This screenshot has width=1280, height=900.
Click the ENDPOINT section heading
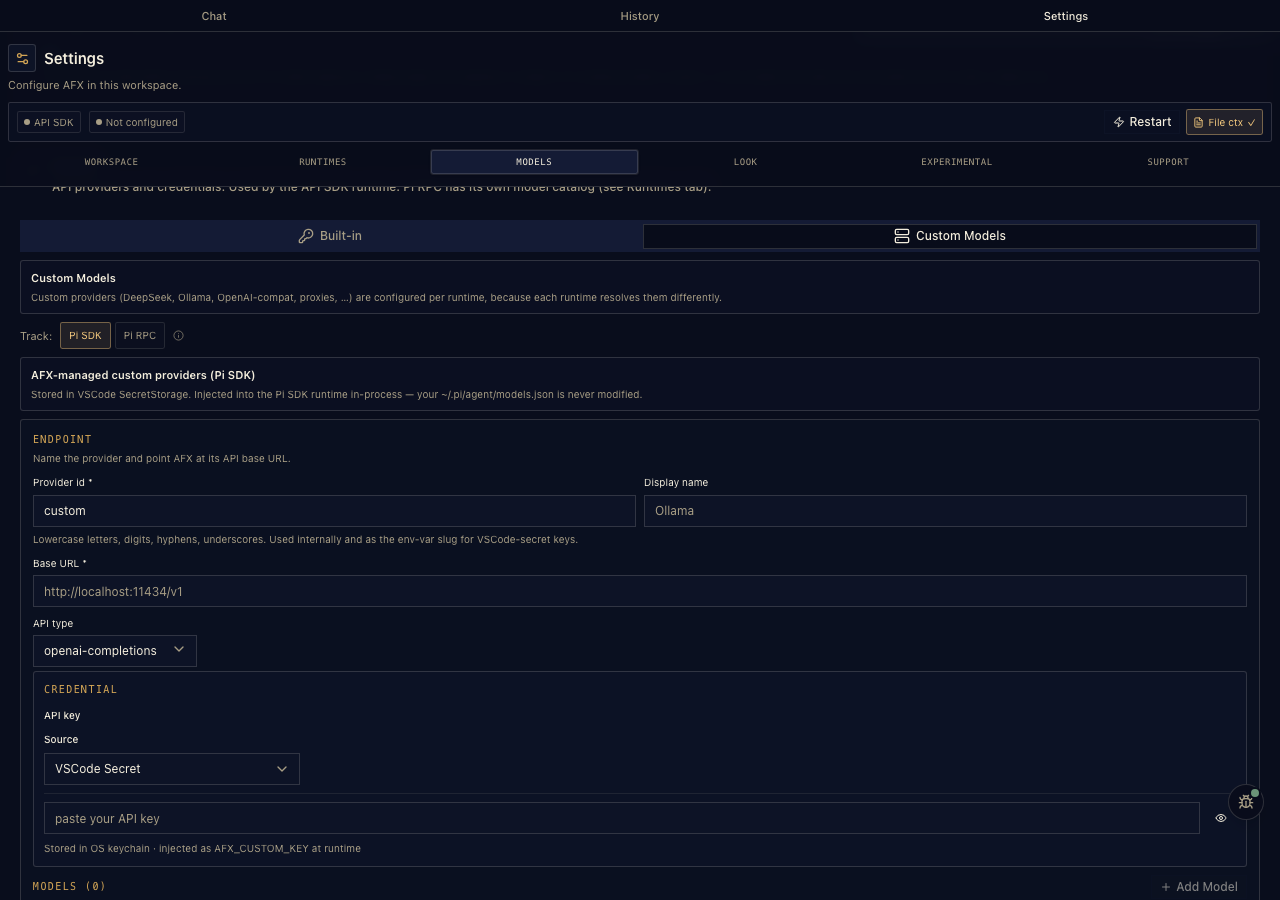click(62, 440)
